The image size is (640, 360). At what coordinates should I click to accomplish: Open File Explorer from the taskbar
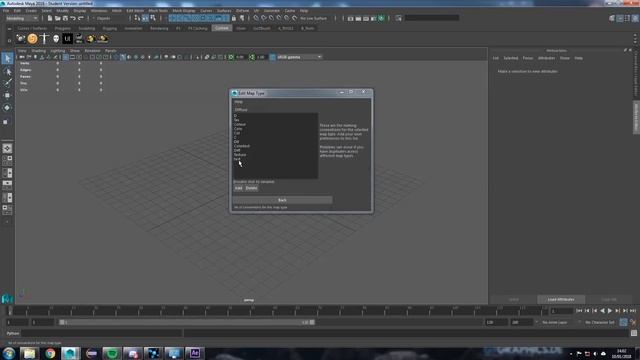[x=29, y=353]
